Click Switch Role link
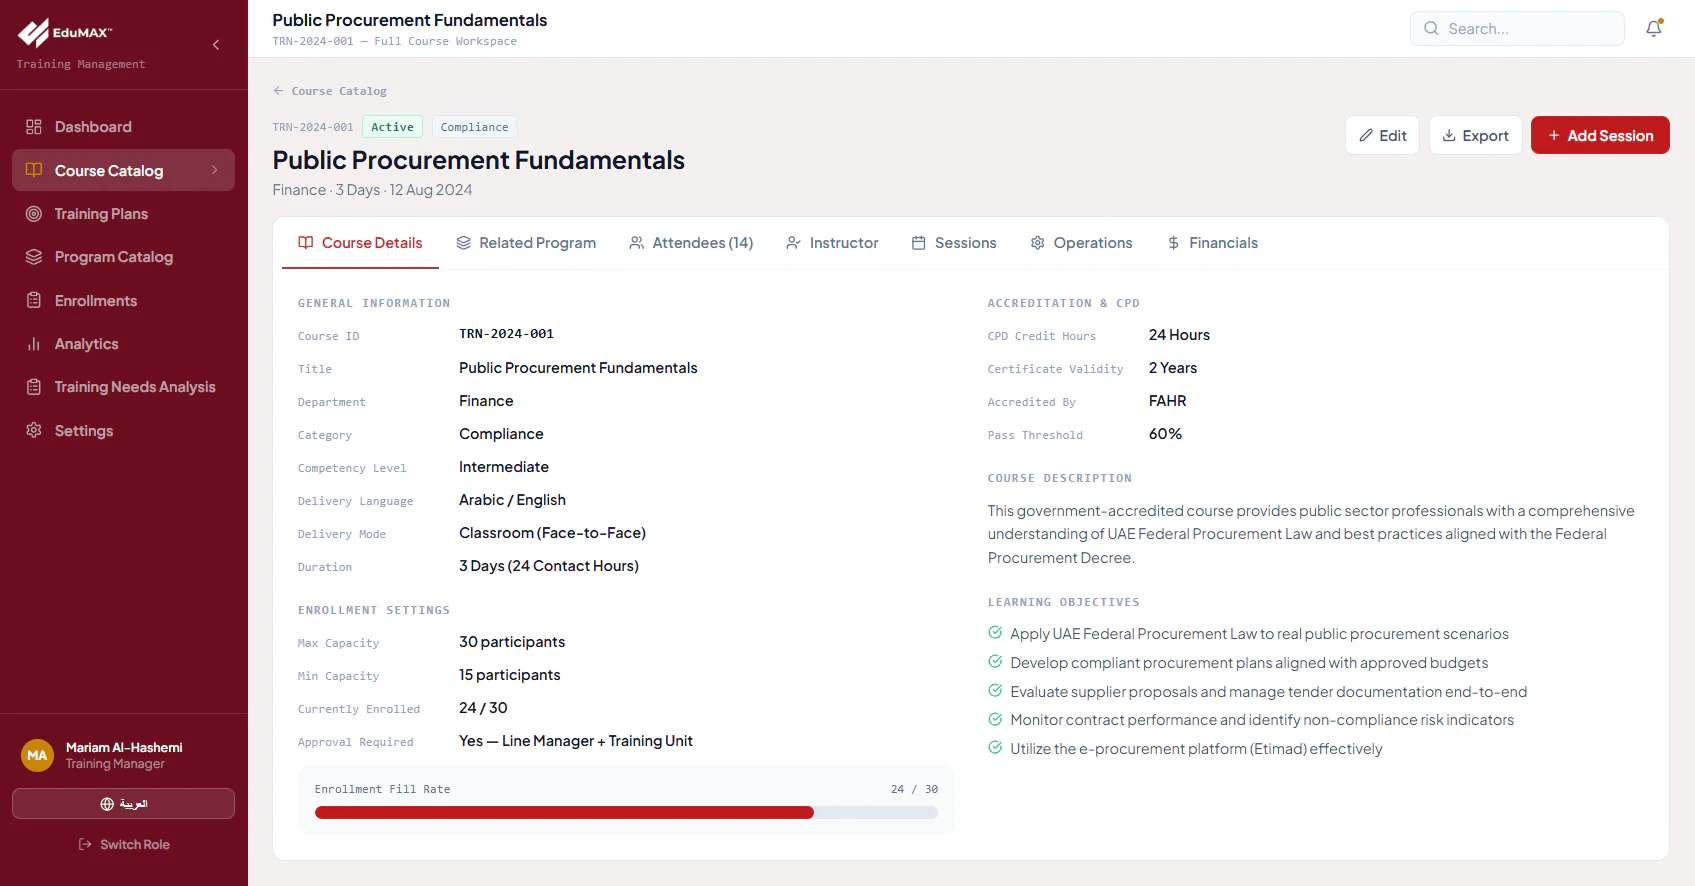This screenshot has height=886, width=1695. (x=124, y=845)
